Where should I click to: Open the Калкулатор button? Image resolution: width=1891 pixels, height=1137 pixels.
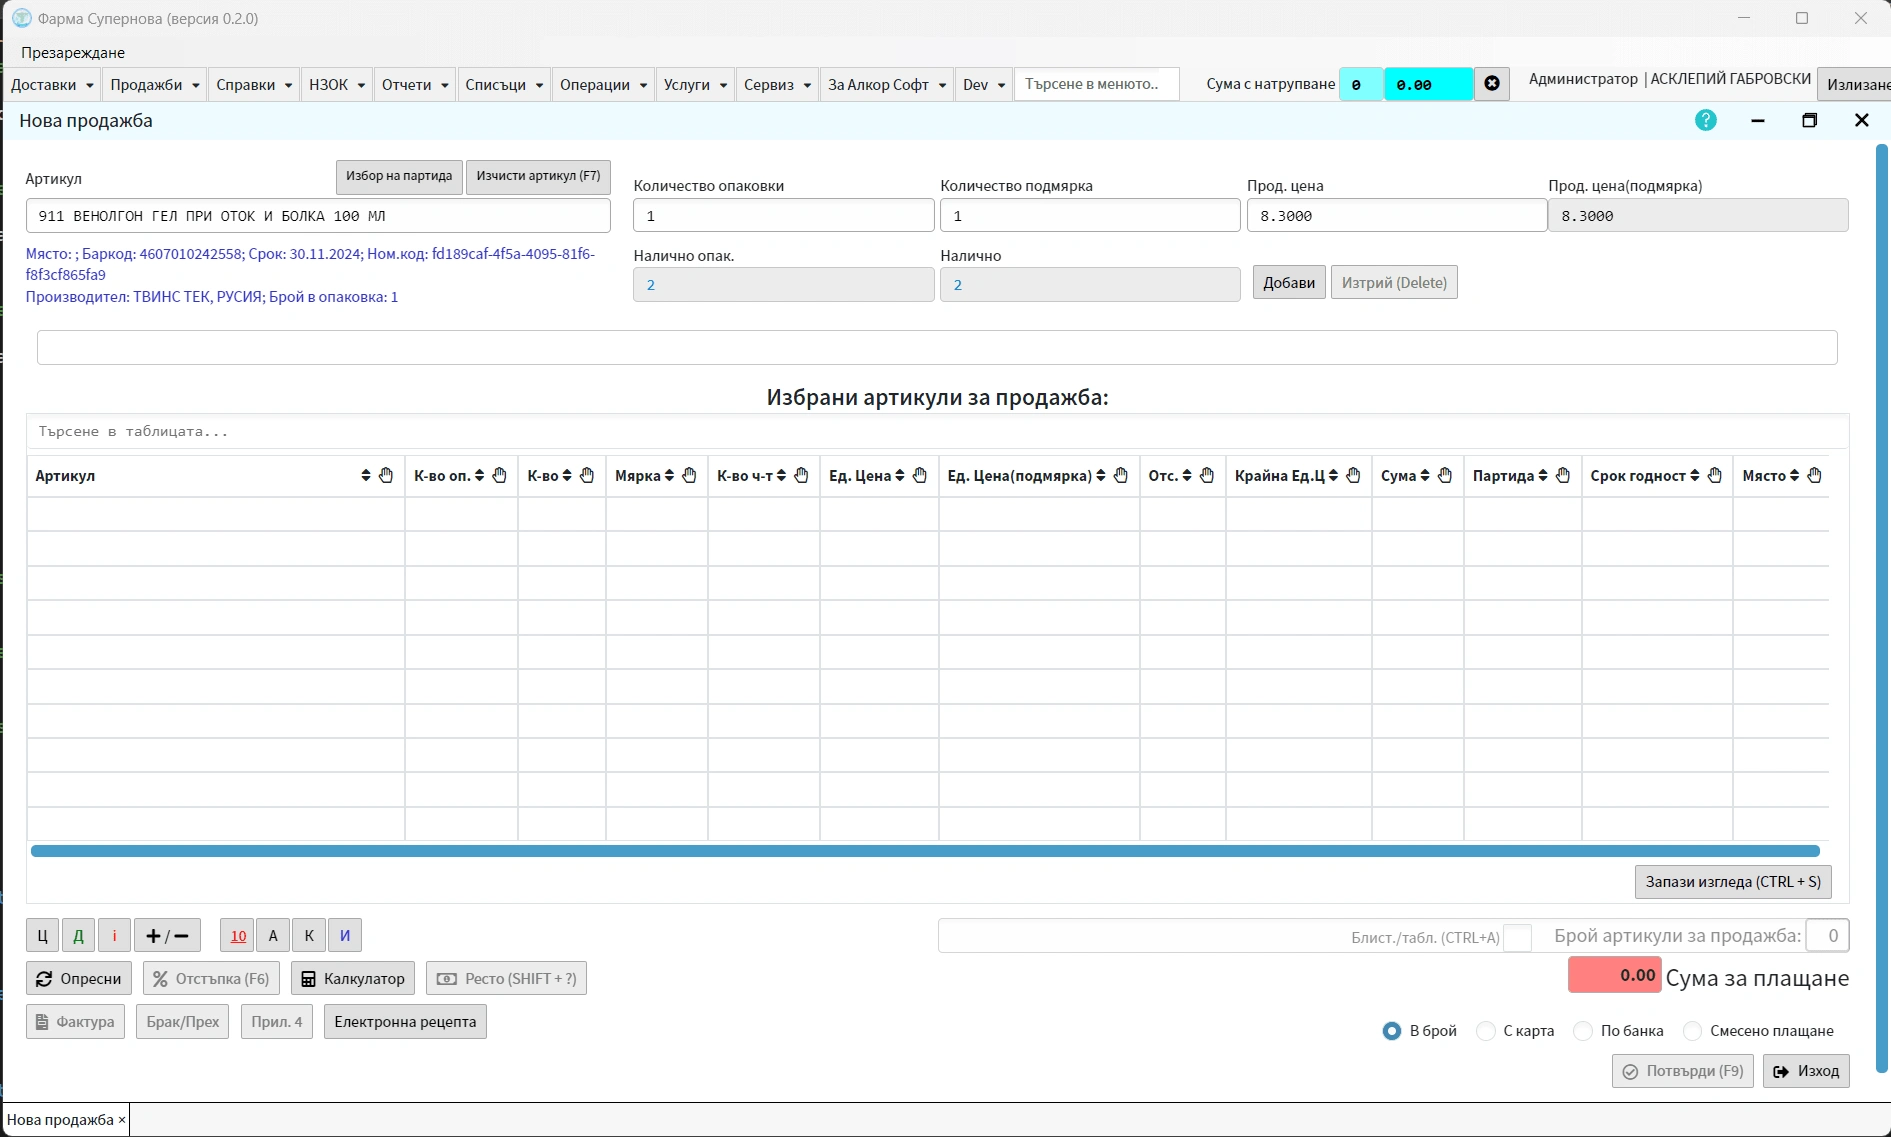(x=354, y=979)
